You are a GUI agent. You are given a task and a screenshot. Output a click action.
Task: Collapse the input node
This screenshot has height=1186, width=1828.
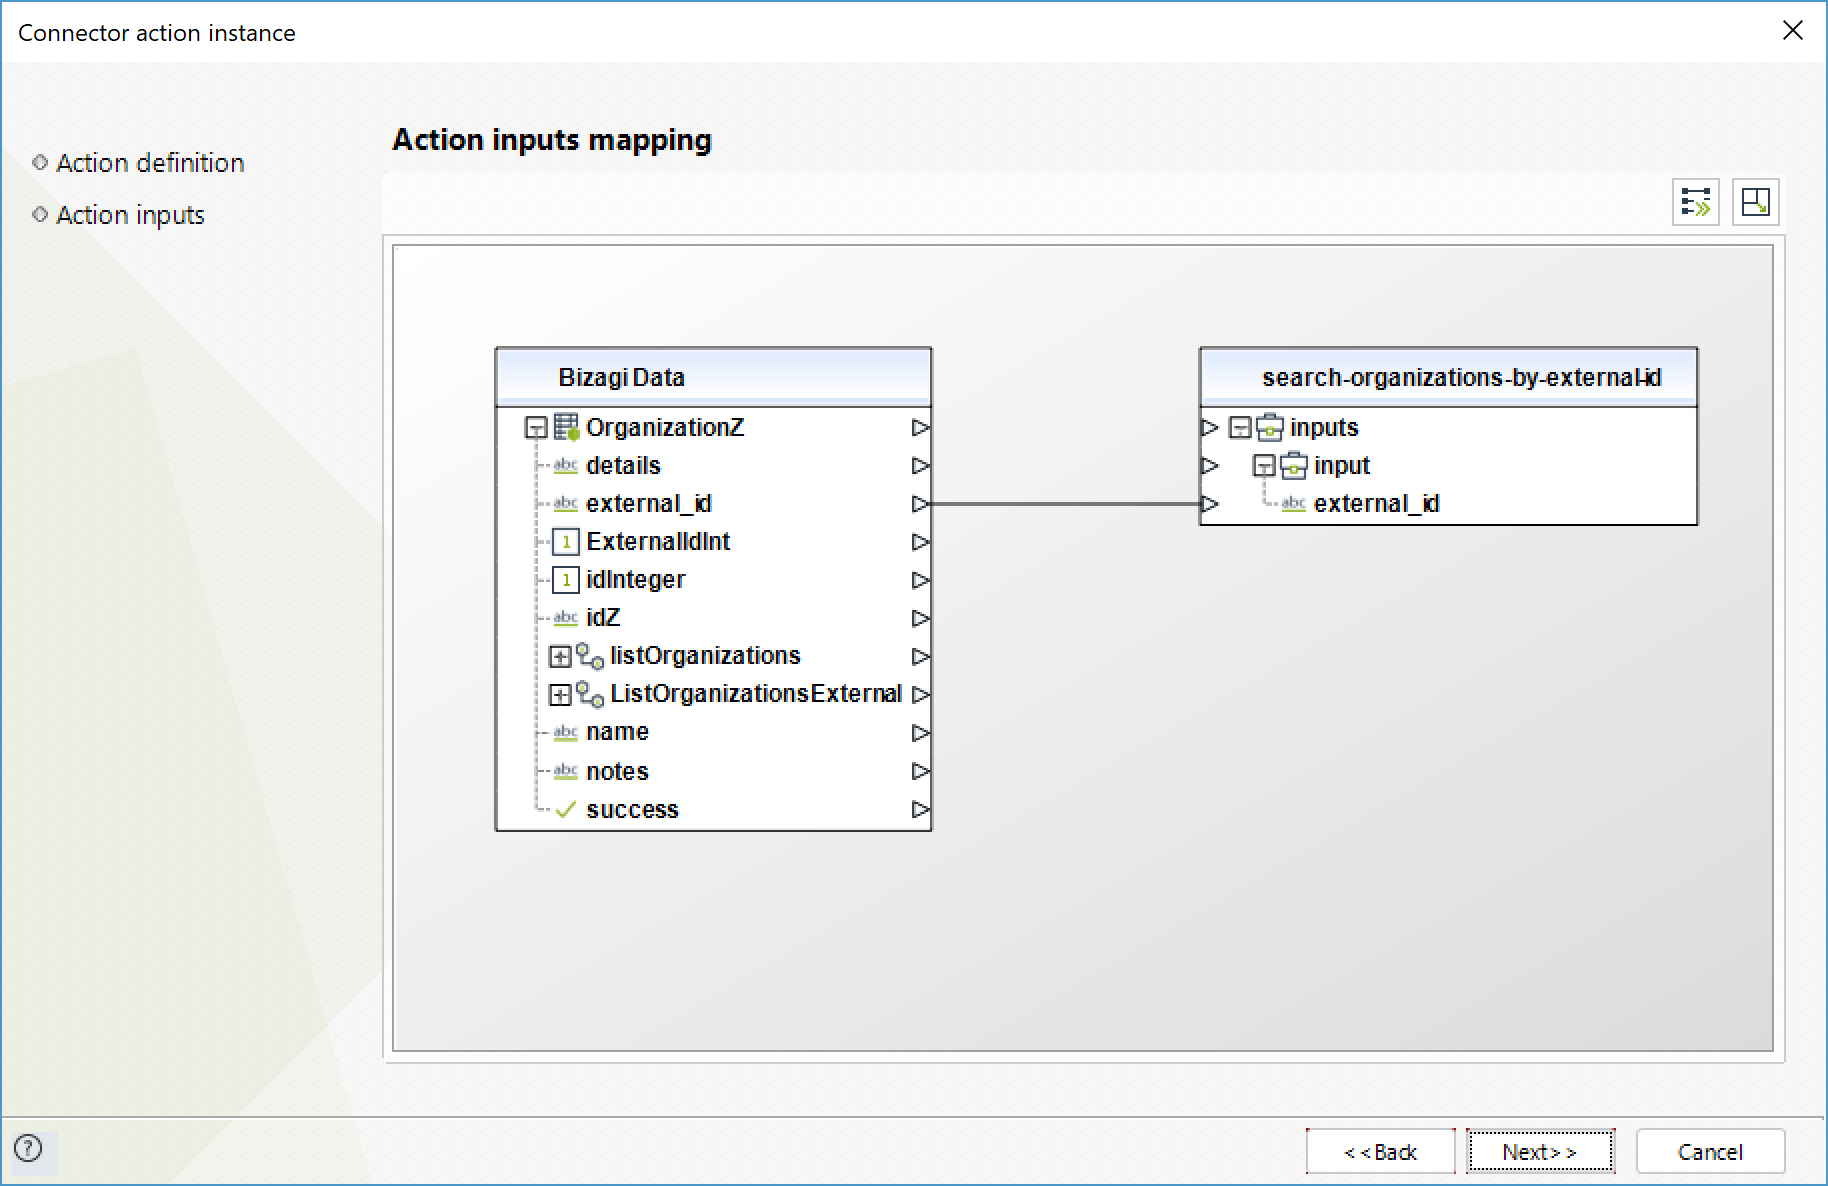point(1264,466)
